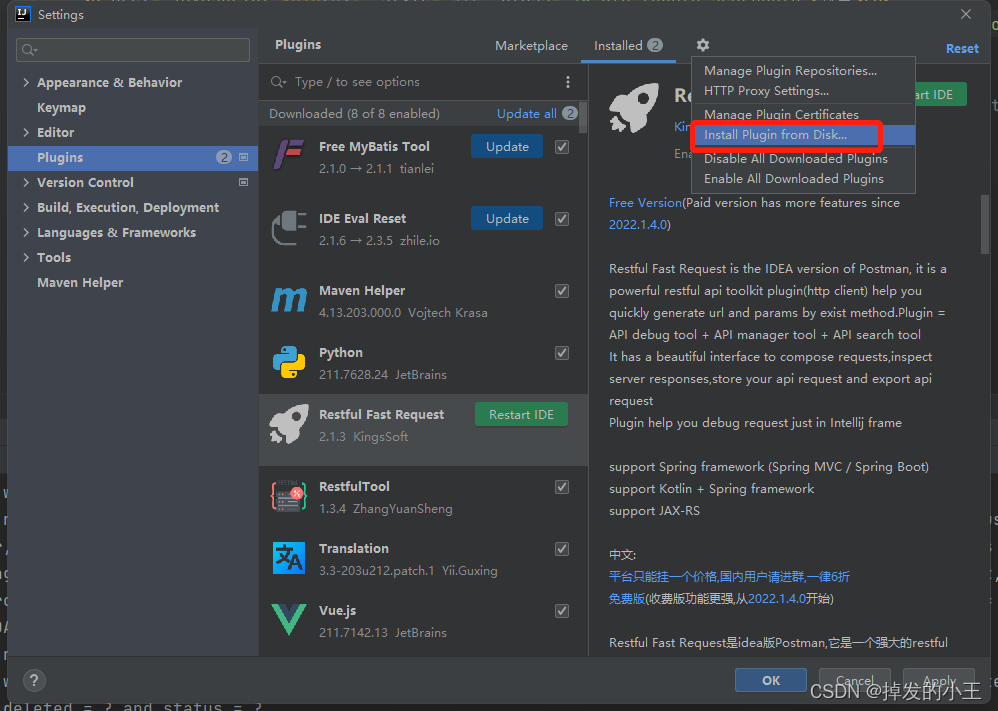
Task: Click the Free MyBatis Tool plugin icon
Action: click(x=289, y=155)
